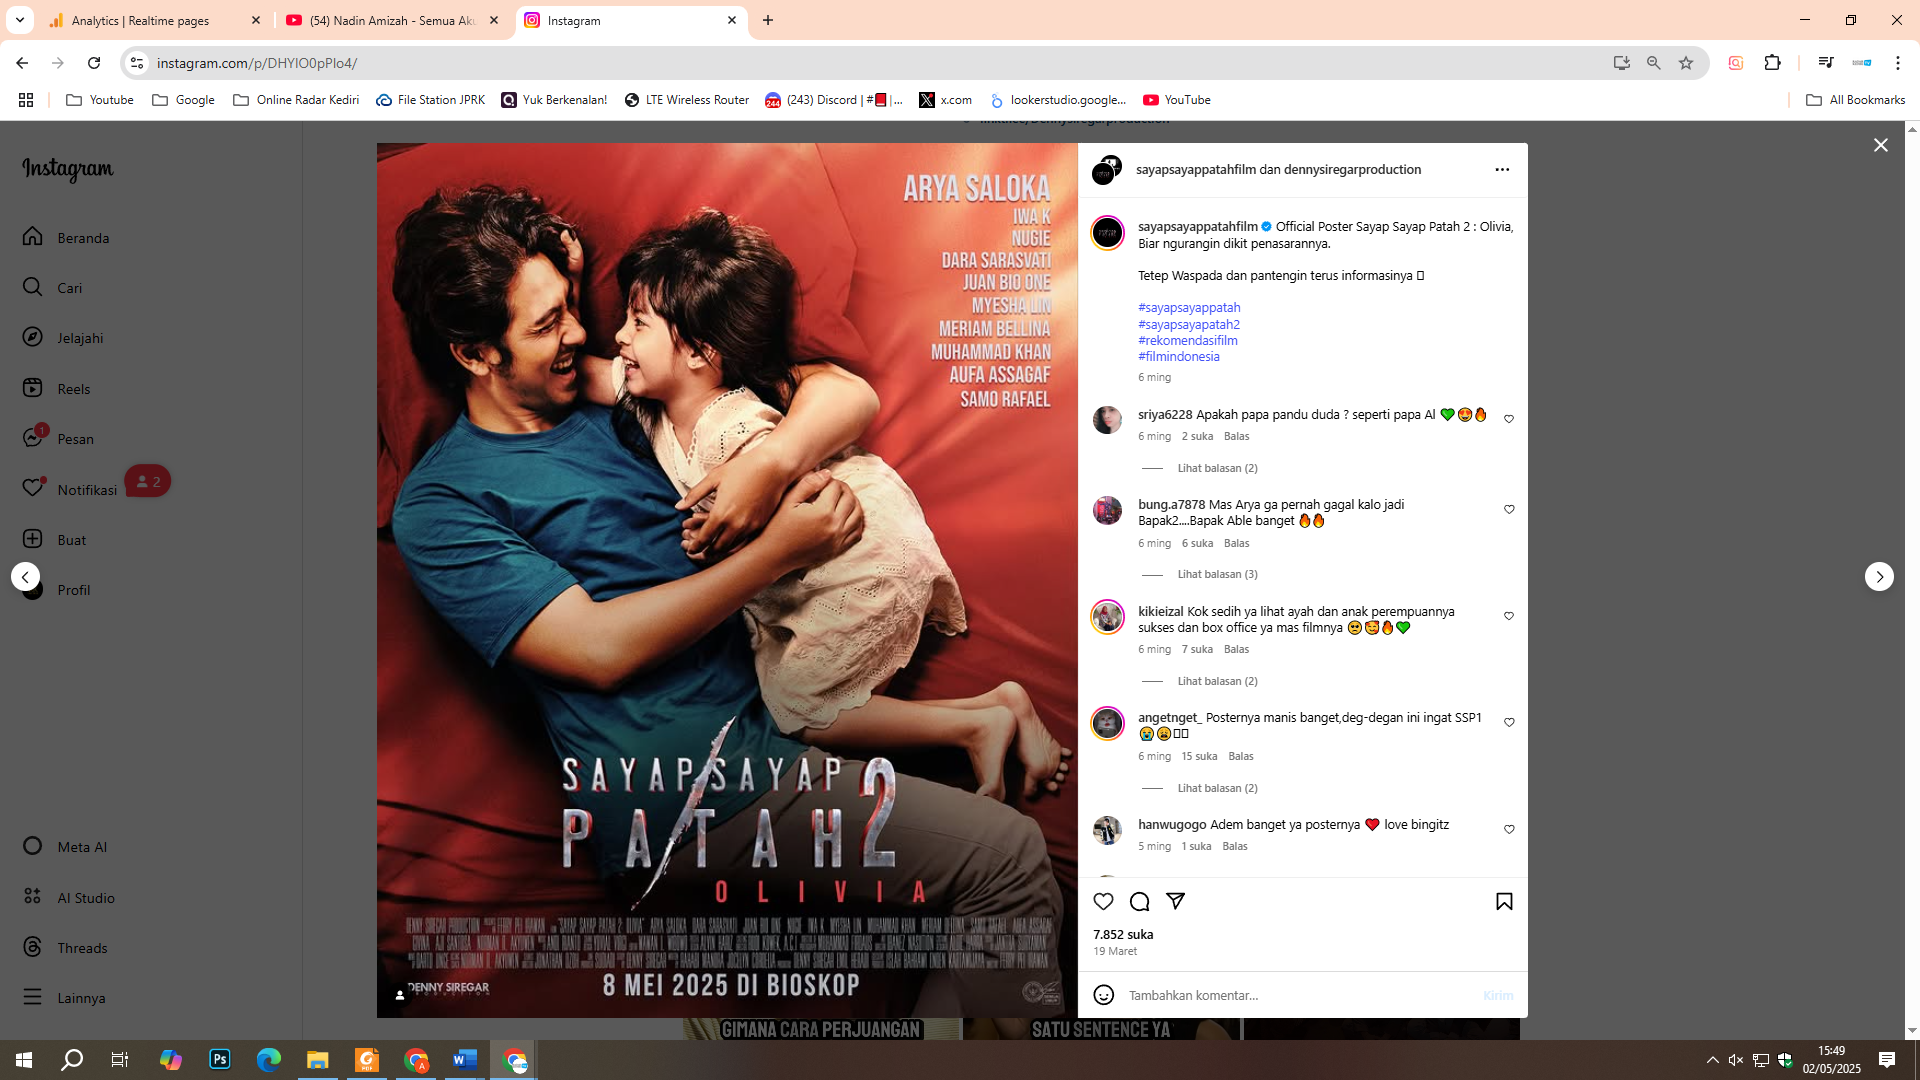Click the Tambahkan komentar input field

pos(1300,995)
